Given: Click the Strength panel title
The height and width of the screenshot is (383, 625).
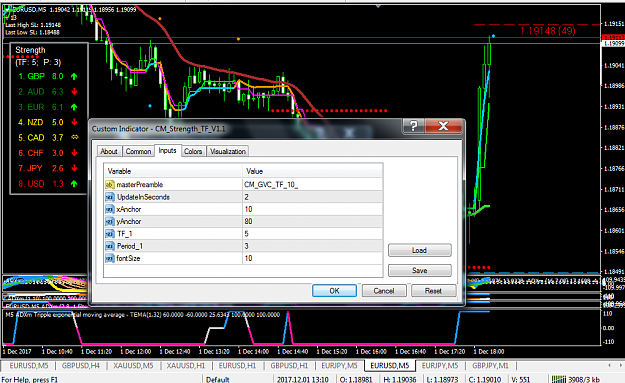Looking at the screenshot, I should point(30,50).
